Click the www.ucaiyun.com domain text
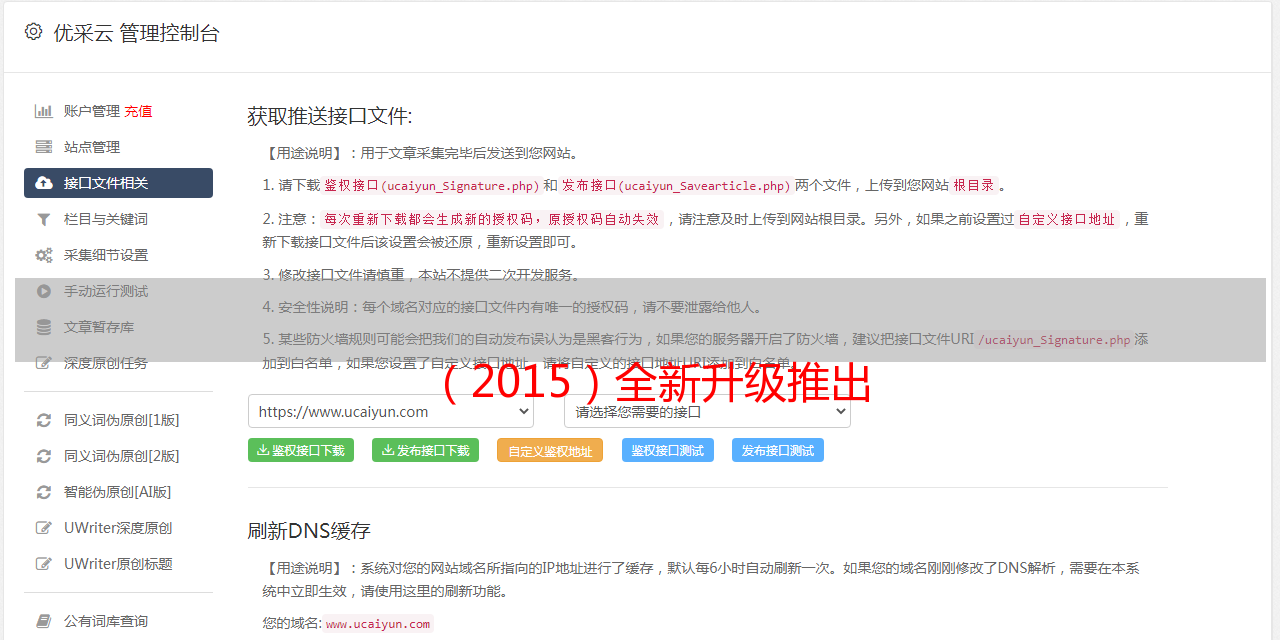Screen dimensions: 1280x640 pyautogui.click(x=378, y=624)
